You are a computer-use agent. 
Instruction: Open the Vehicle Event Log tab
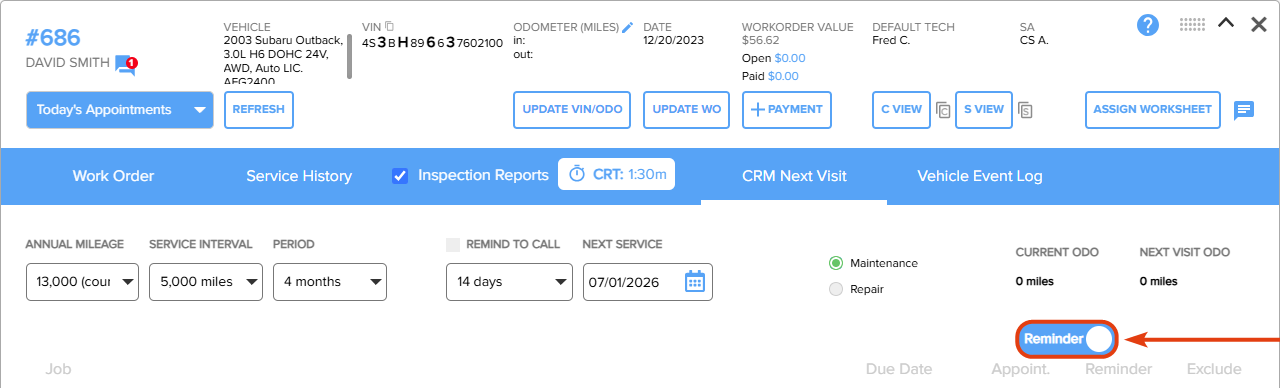980,176
